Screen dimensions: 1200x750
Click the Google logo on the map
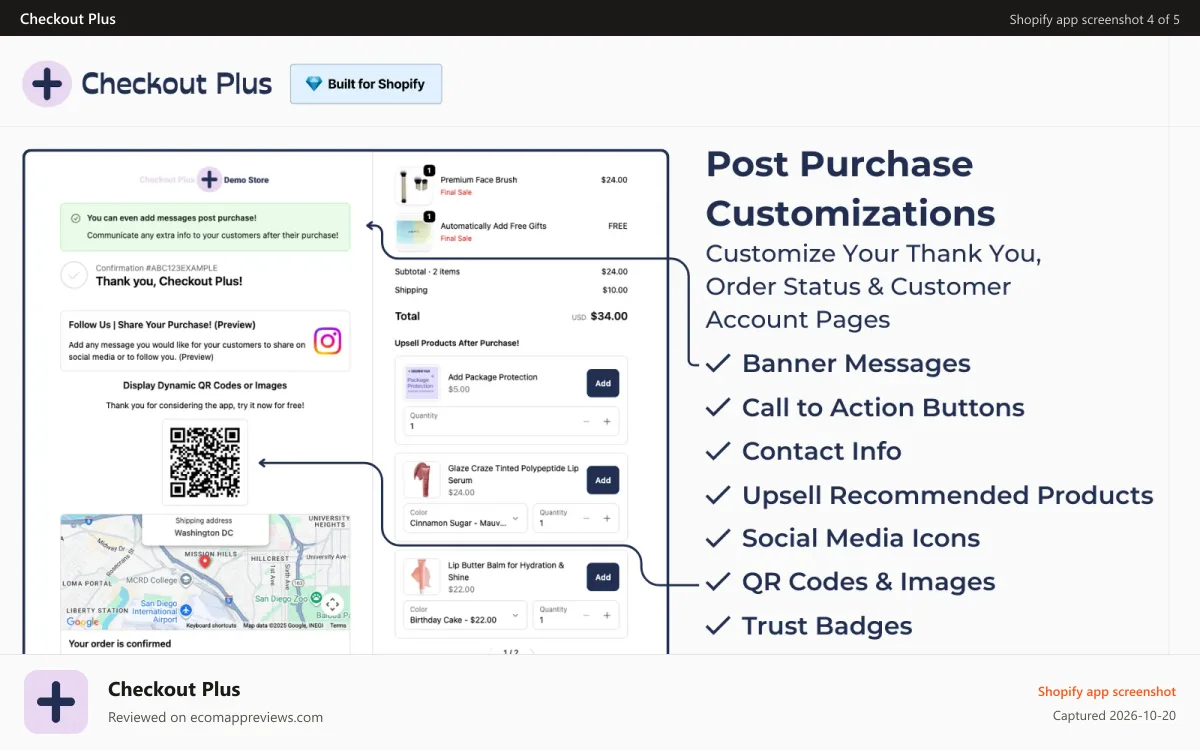[82, 622]
